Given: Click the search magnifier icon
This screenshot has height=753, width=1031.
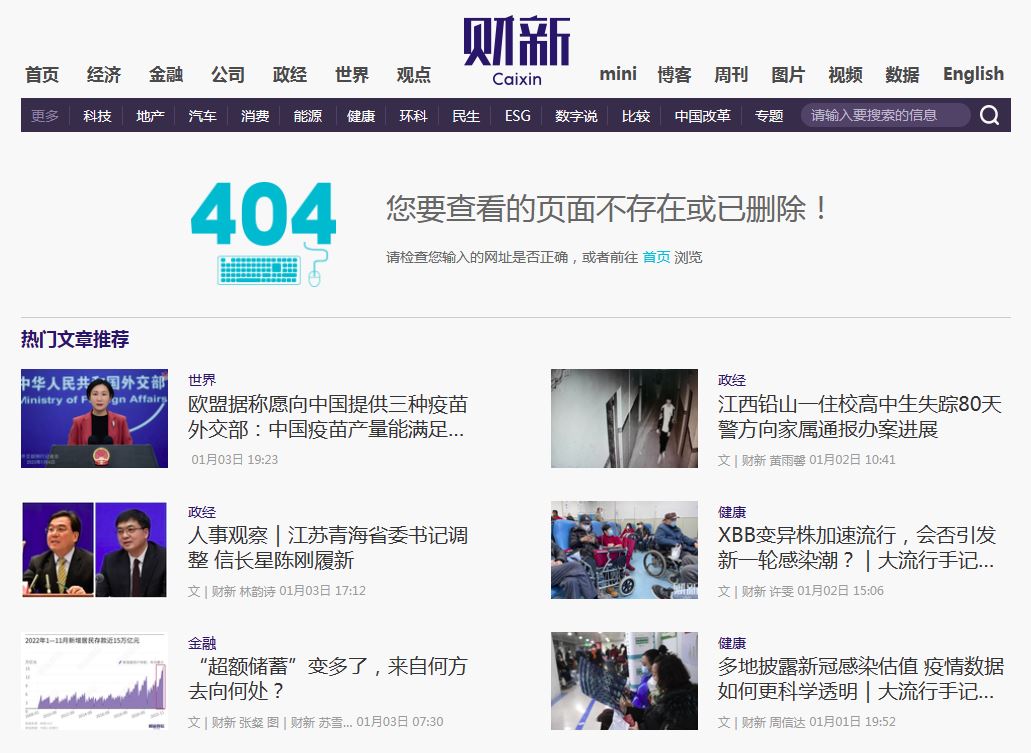Looking at the screenshot, I should pos(990,115).
